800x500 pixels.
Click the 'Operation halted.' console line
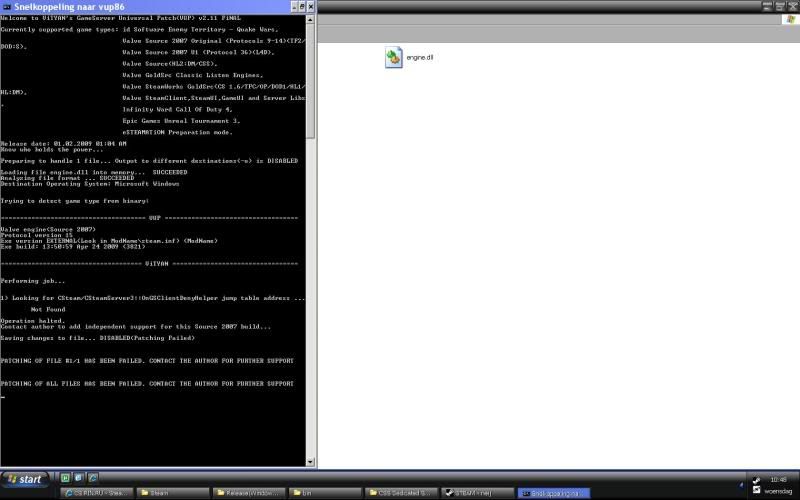click(x=33, y=321)
